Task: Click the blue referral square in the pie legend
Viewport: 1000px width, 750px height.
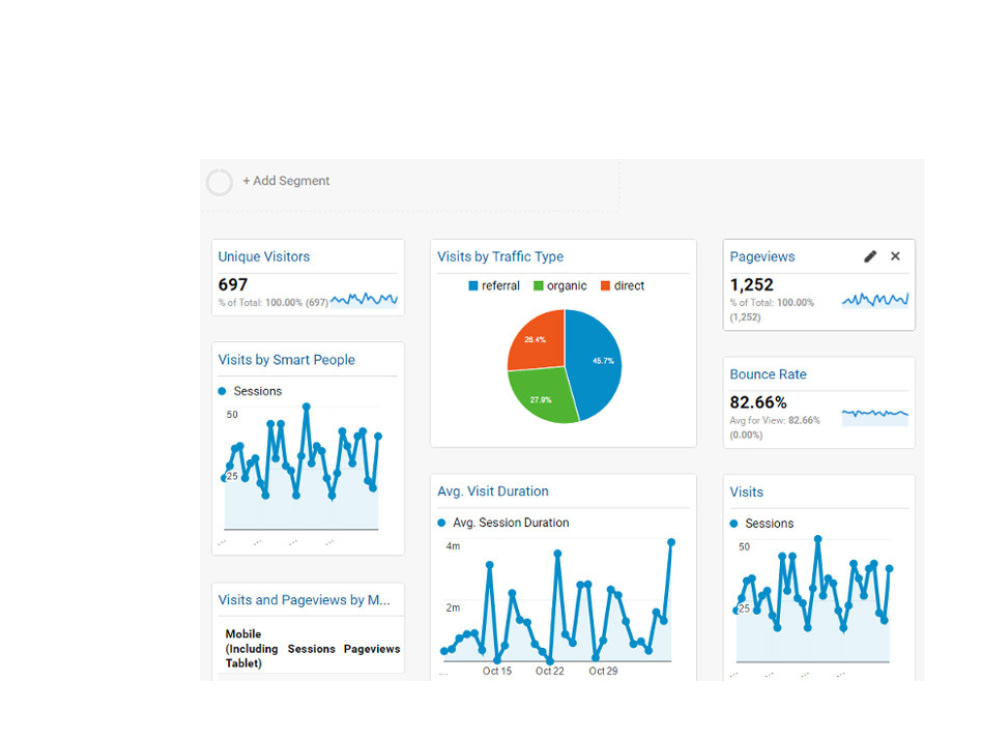Action: [474, 285]
